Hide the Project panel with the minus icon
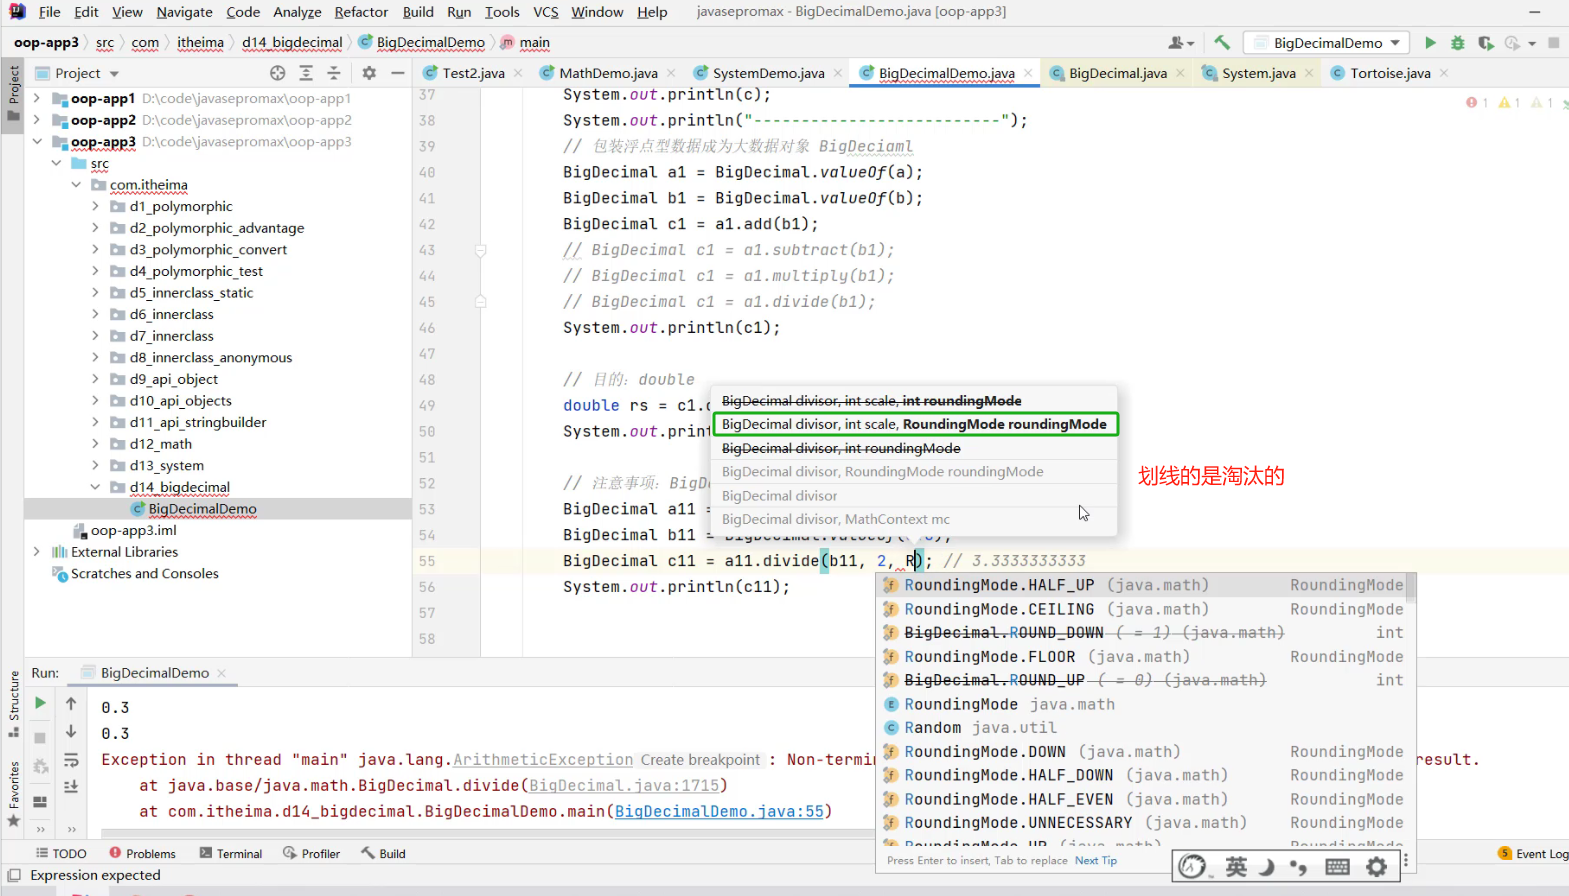 click(x=397, y=73)
